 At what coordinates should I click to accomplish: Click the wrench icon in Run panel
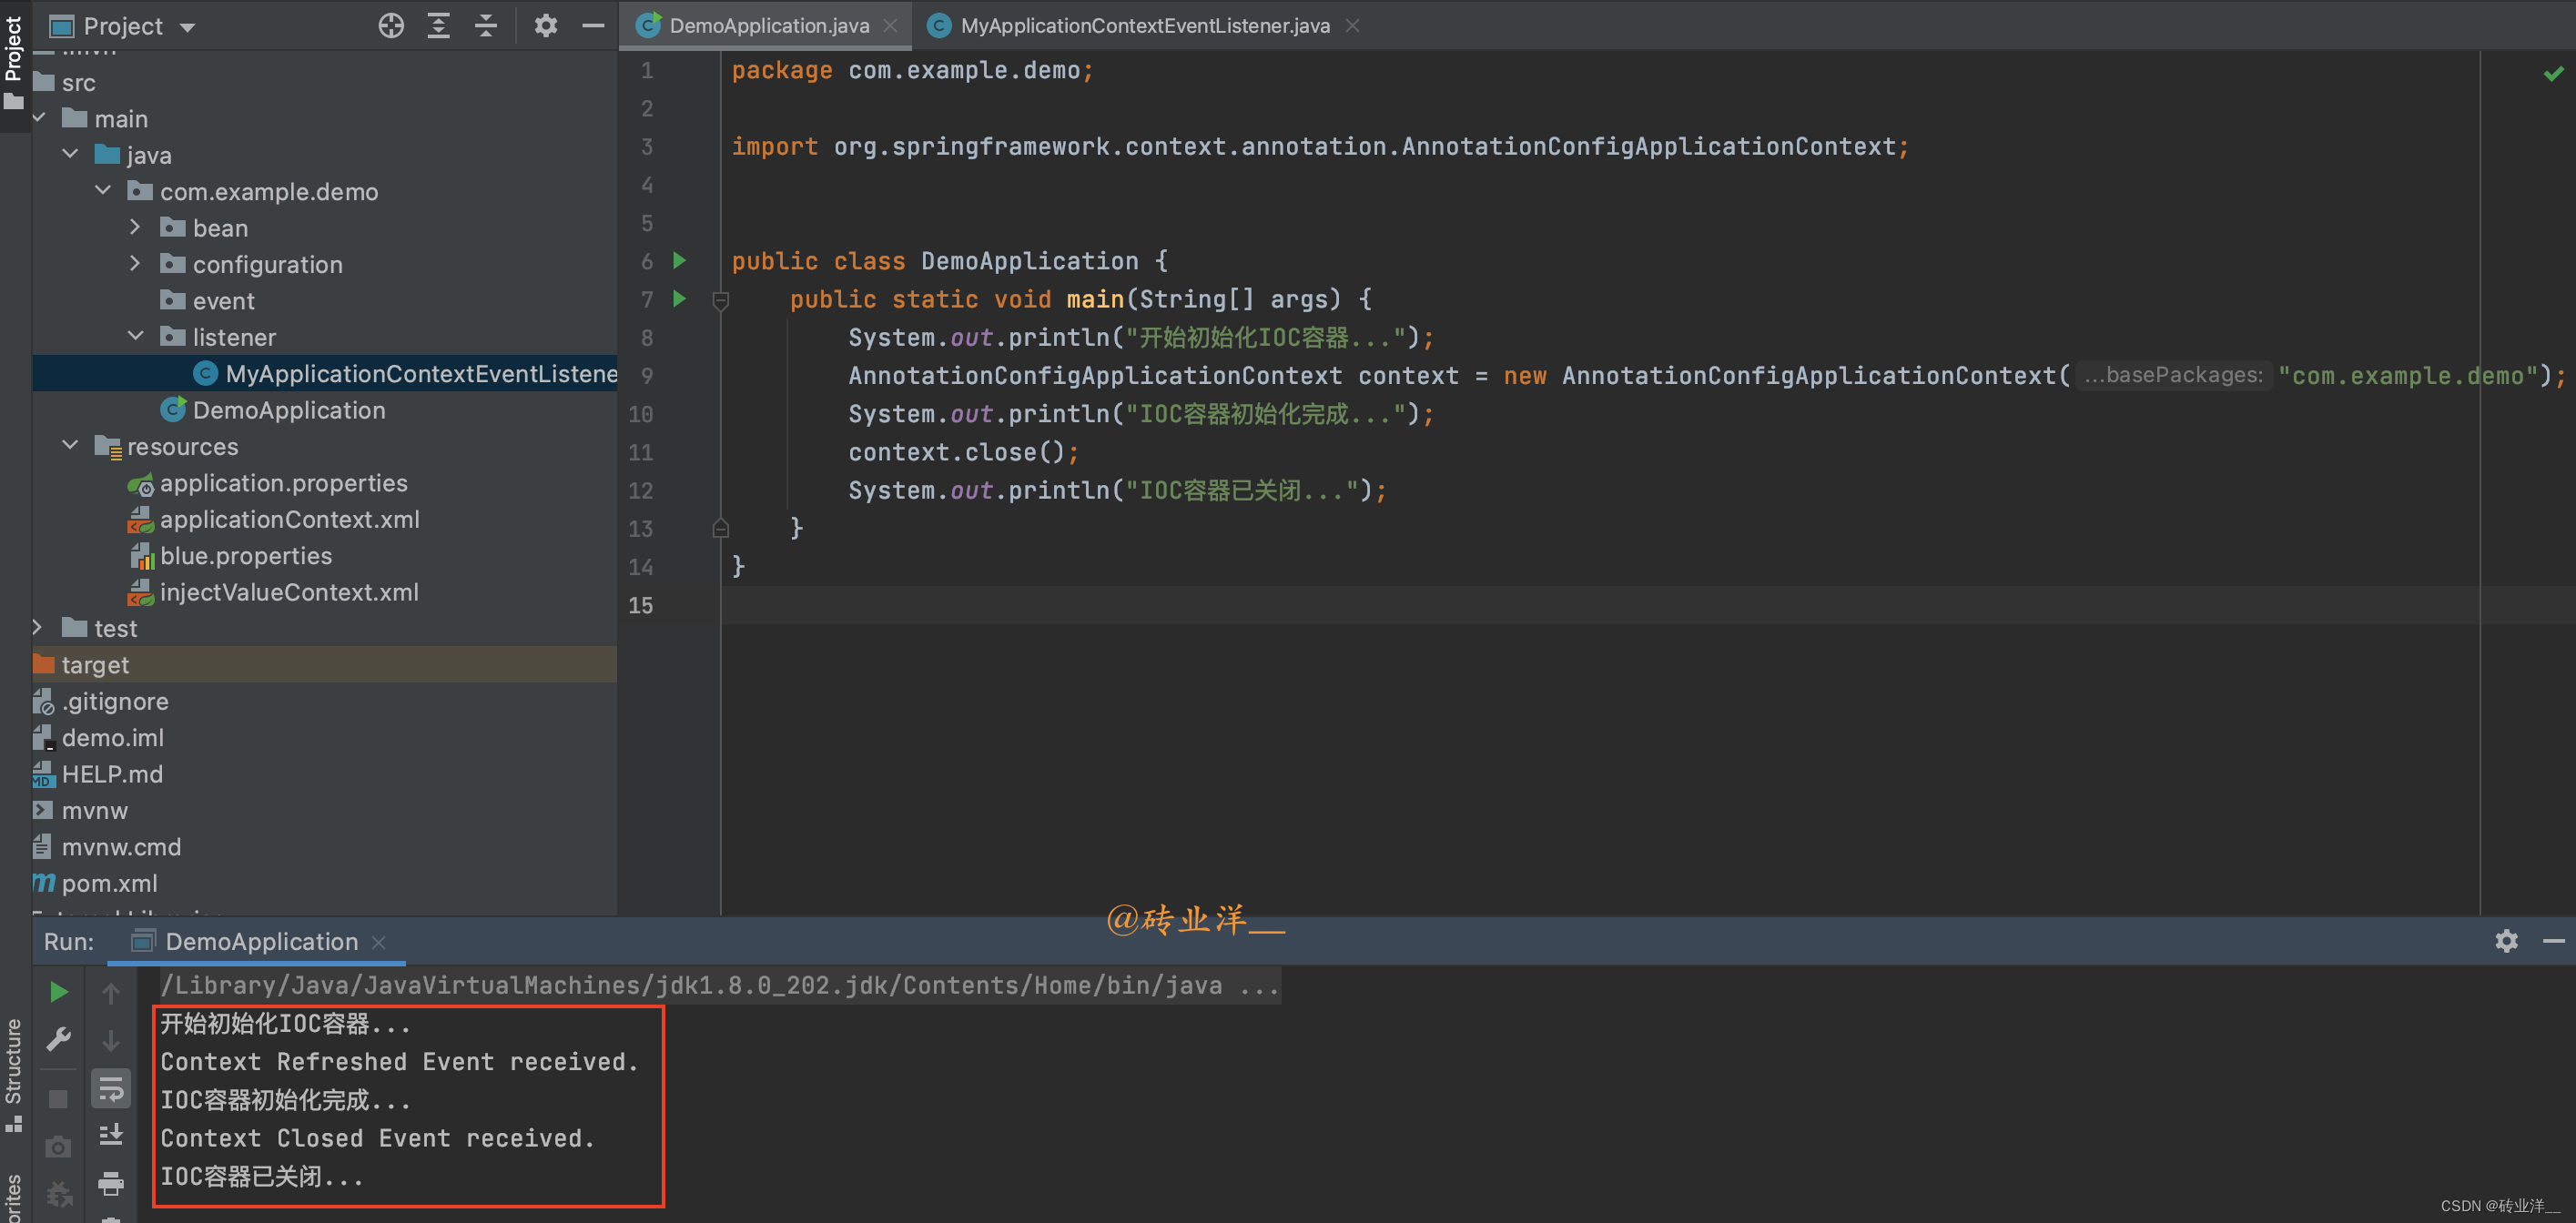[x=59, y=1039]
